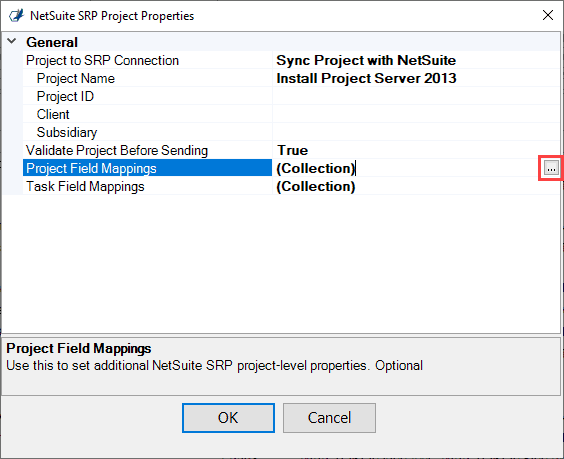Screen dimensions: 564x459
Task: Select the Subsidiary property label
Action: 67,132
